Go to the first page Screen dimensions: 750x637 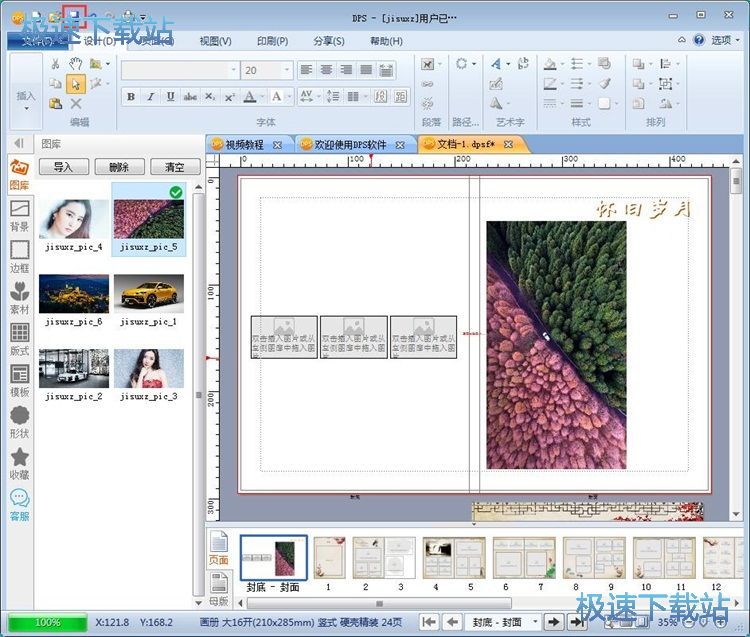point(429,622)
